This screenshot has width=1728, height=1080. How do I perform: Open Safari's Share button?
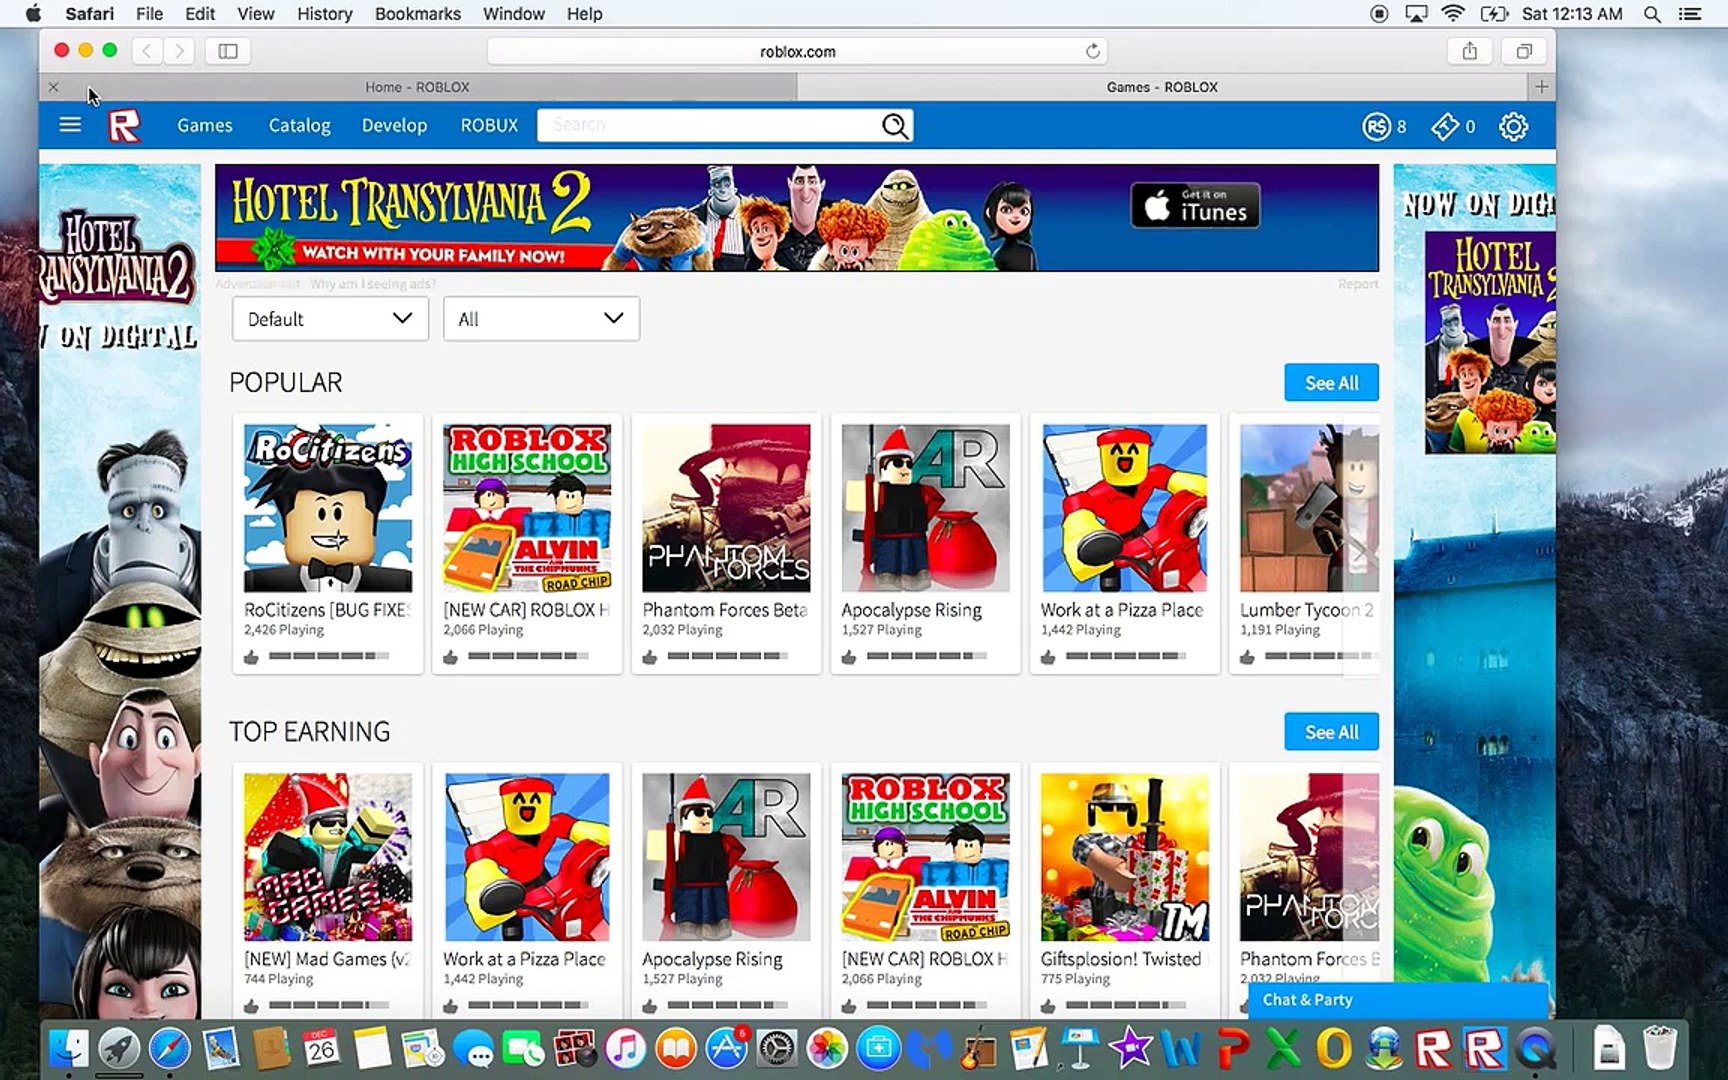pyautogui.click(x=1469, y=51)
